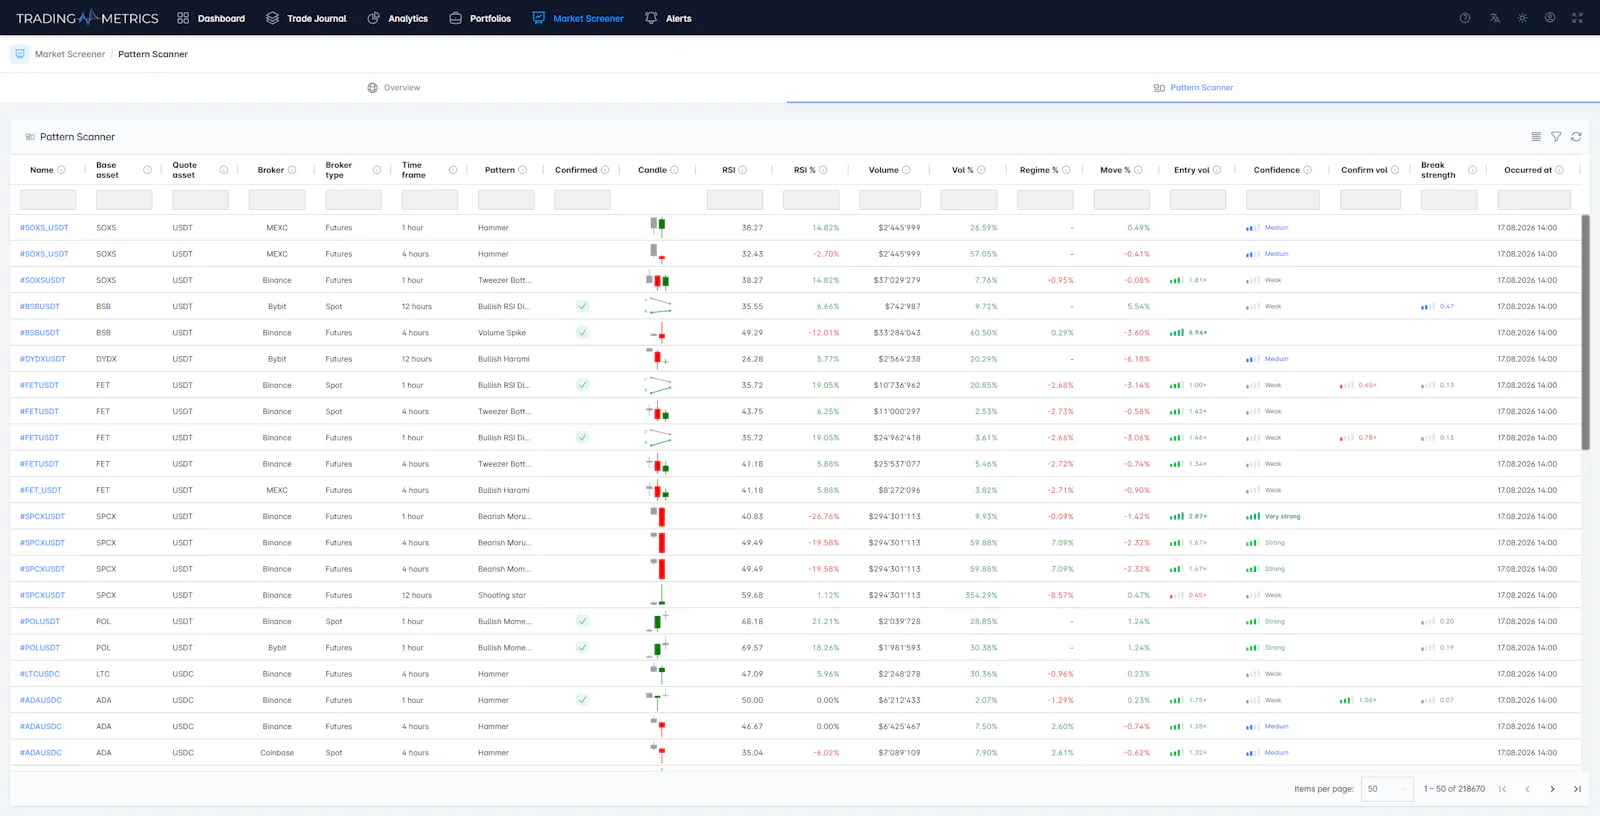The width and height of the screenshot is (1600, 816).
Task: Open the #FET_USDT symbol link
Action: pos(41,490)
